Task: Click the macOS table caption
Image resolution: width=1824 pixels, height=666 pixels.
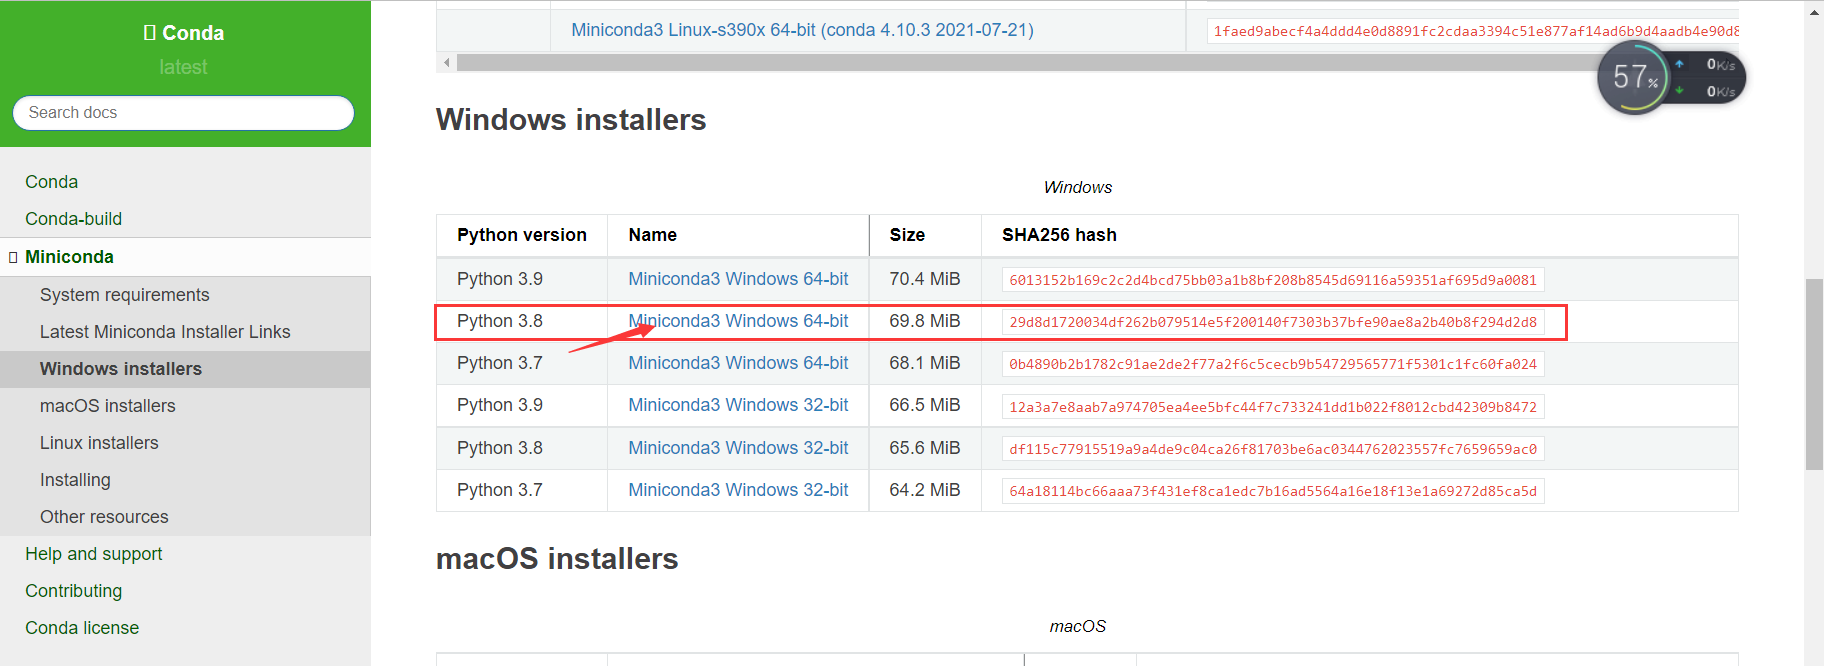Action: (1078, 627)
